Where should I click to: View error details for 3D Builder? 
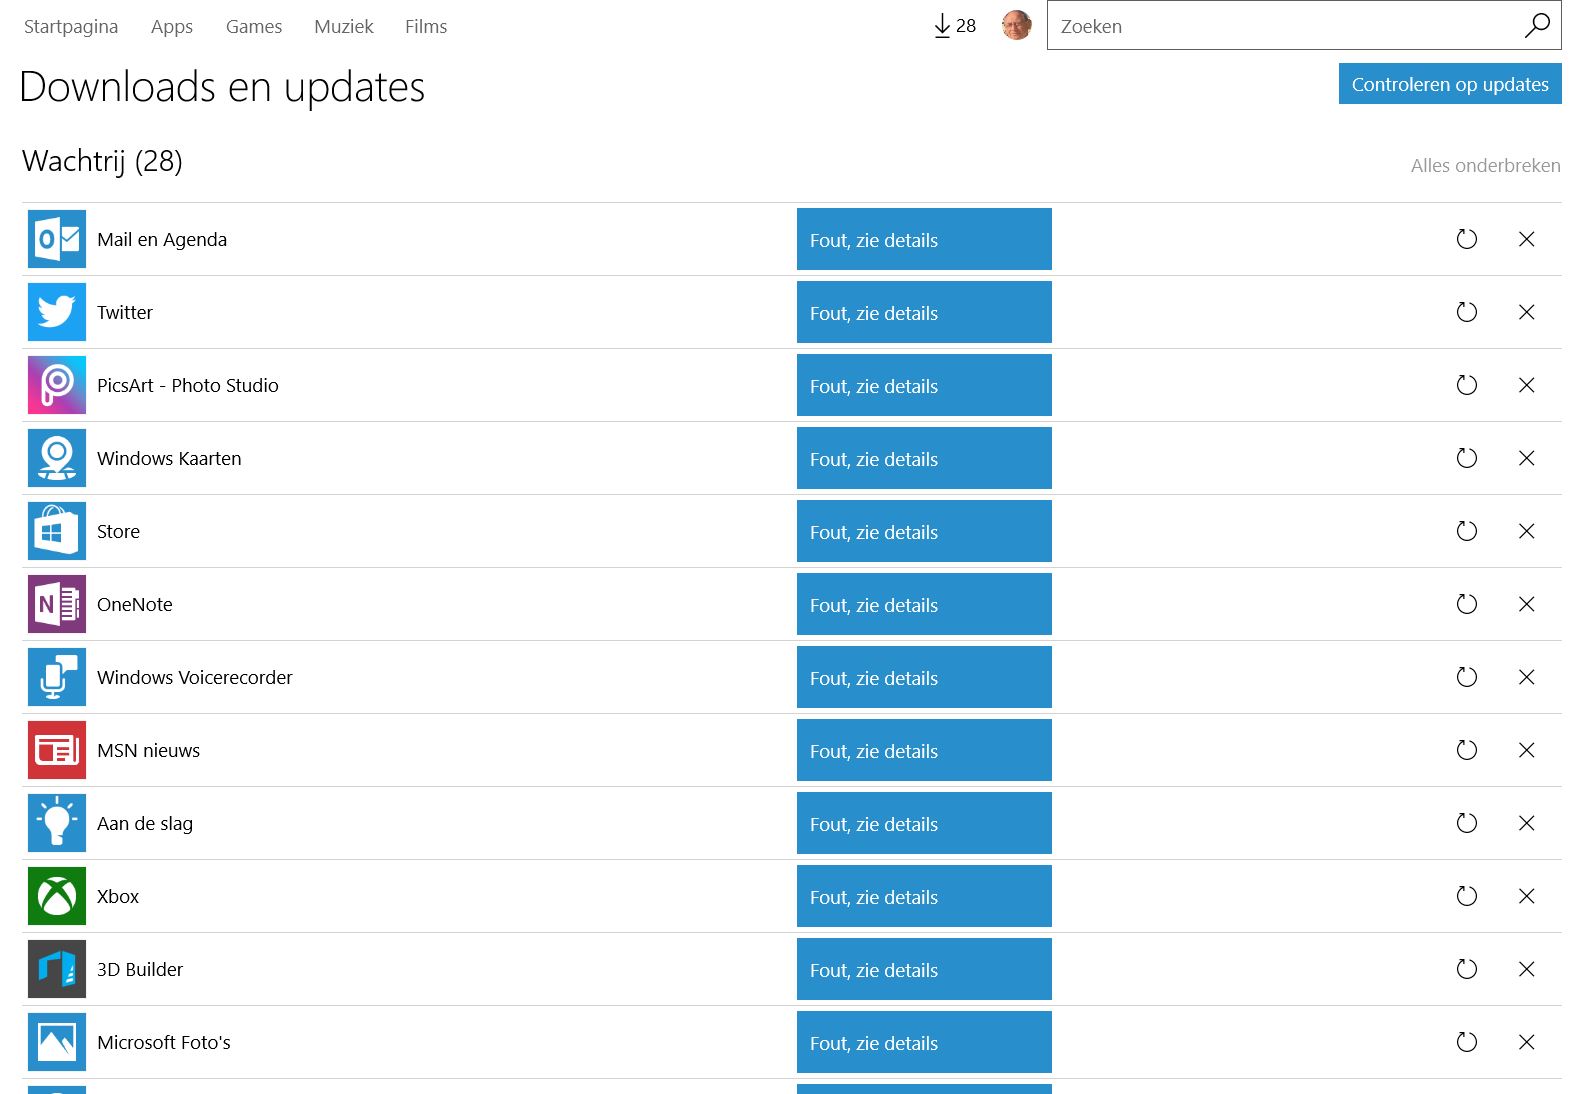(924, 969)
